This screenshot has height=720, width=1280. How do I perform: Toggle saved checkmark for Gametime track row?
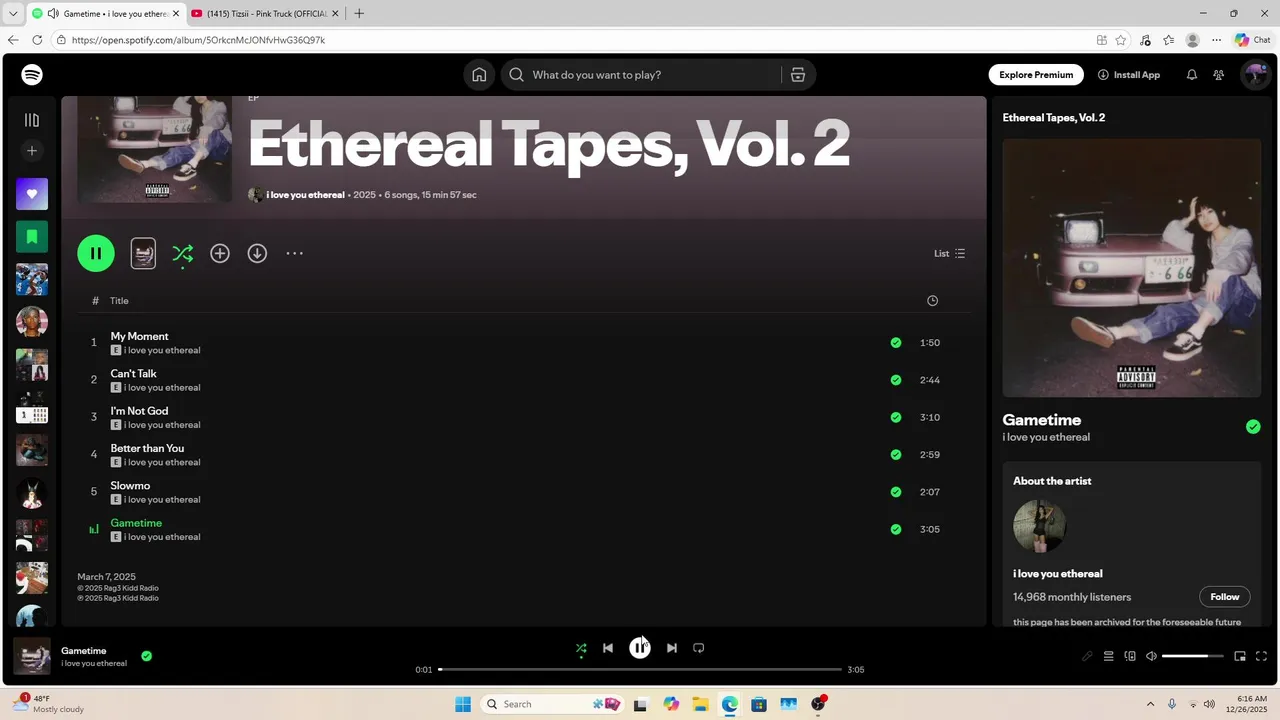[896, 529]
